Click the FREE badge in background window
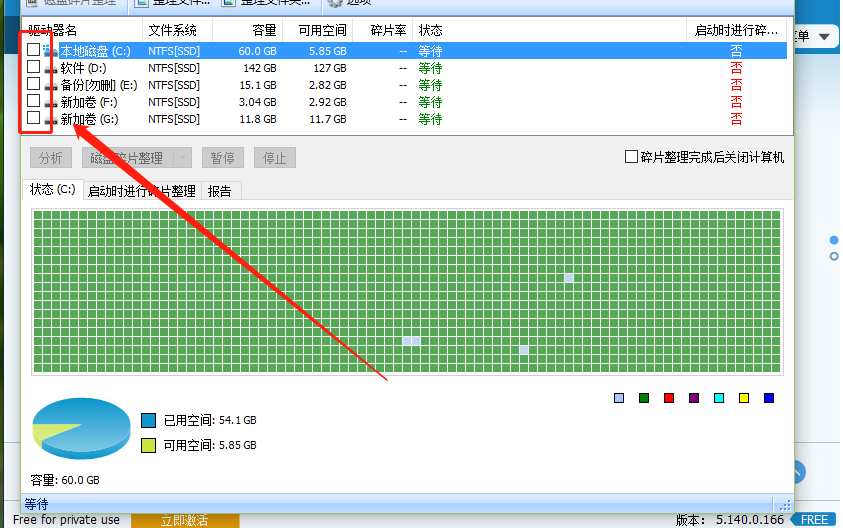The height and width of the screenshot is (528, 843). 814,520
